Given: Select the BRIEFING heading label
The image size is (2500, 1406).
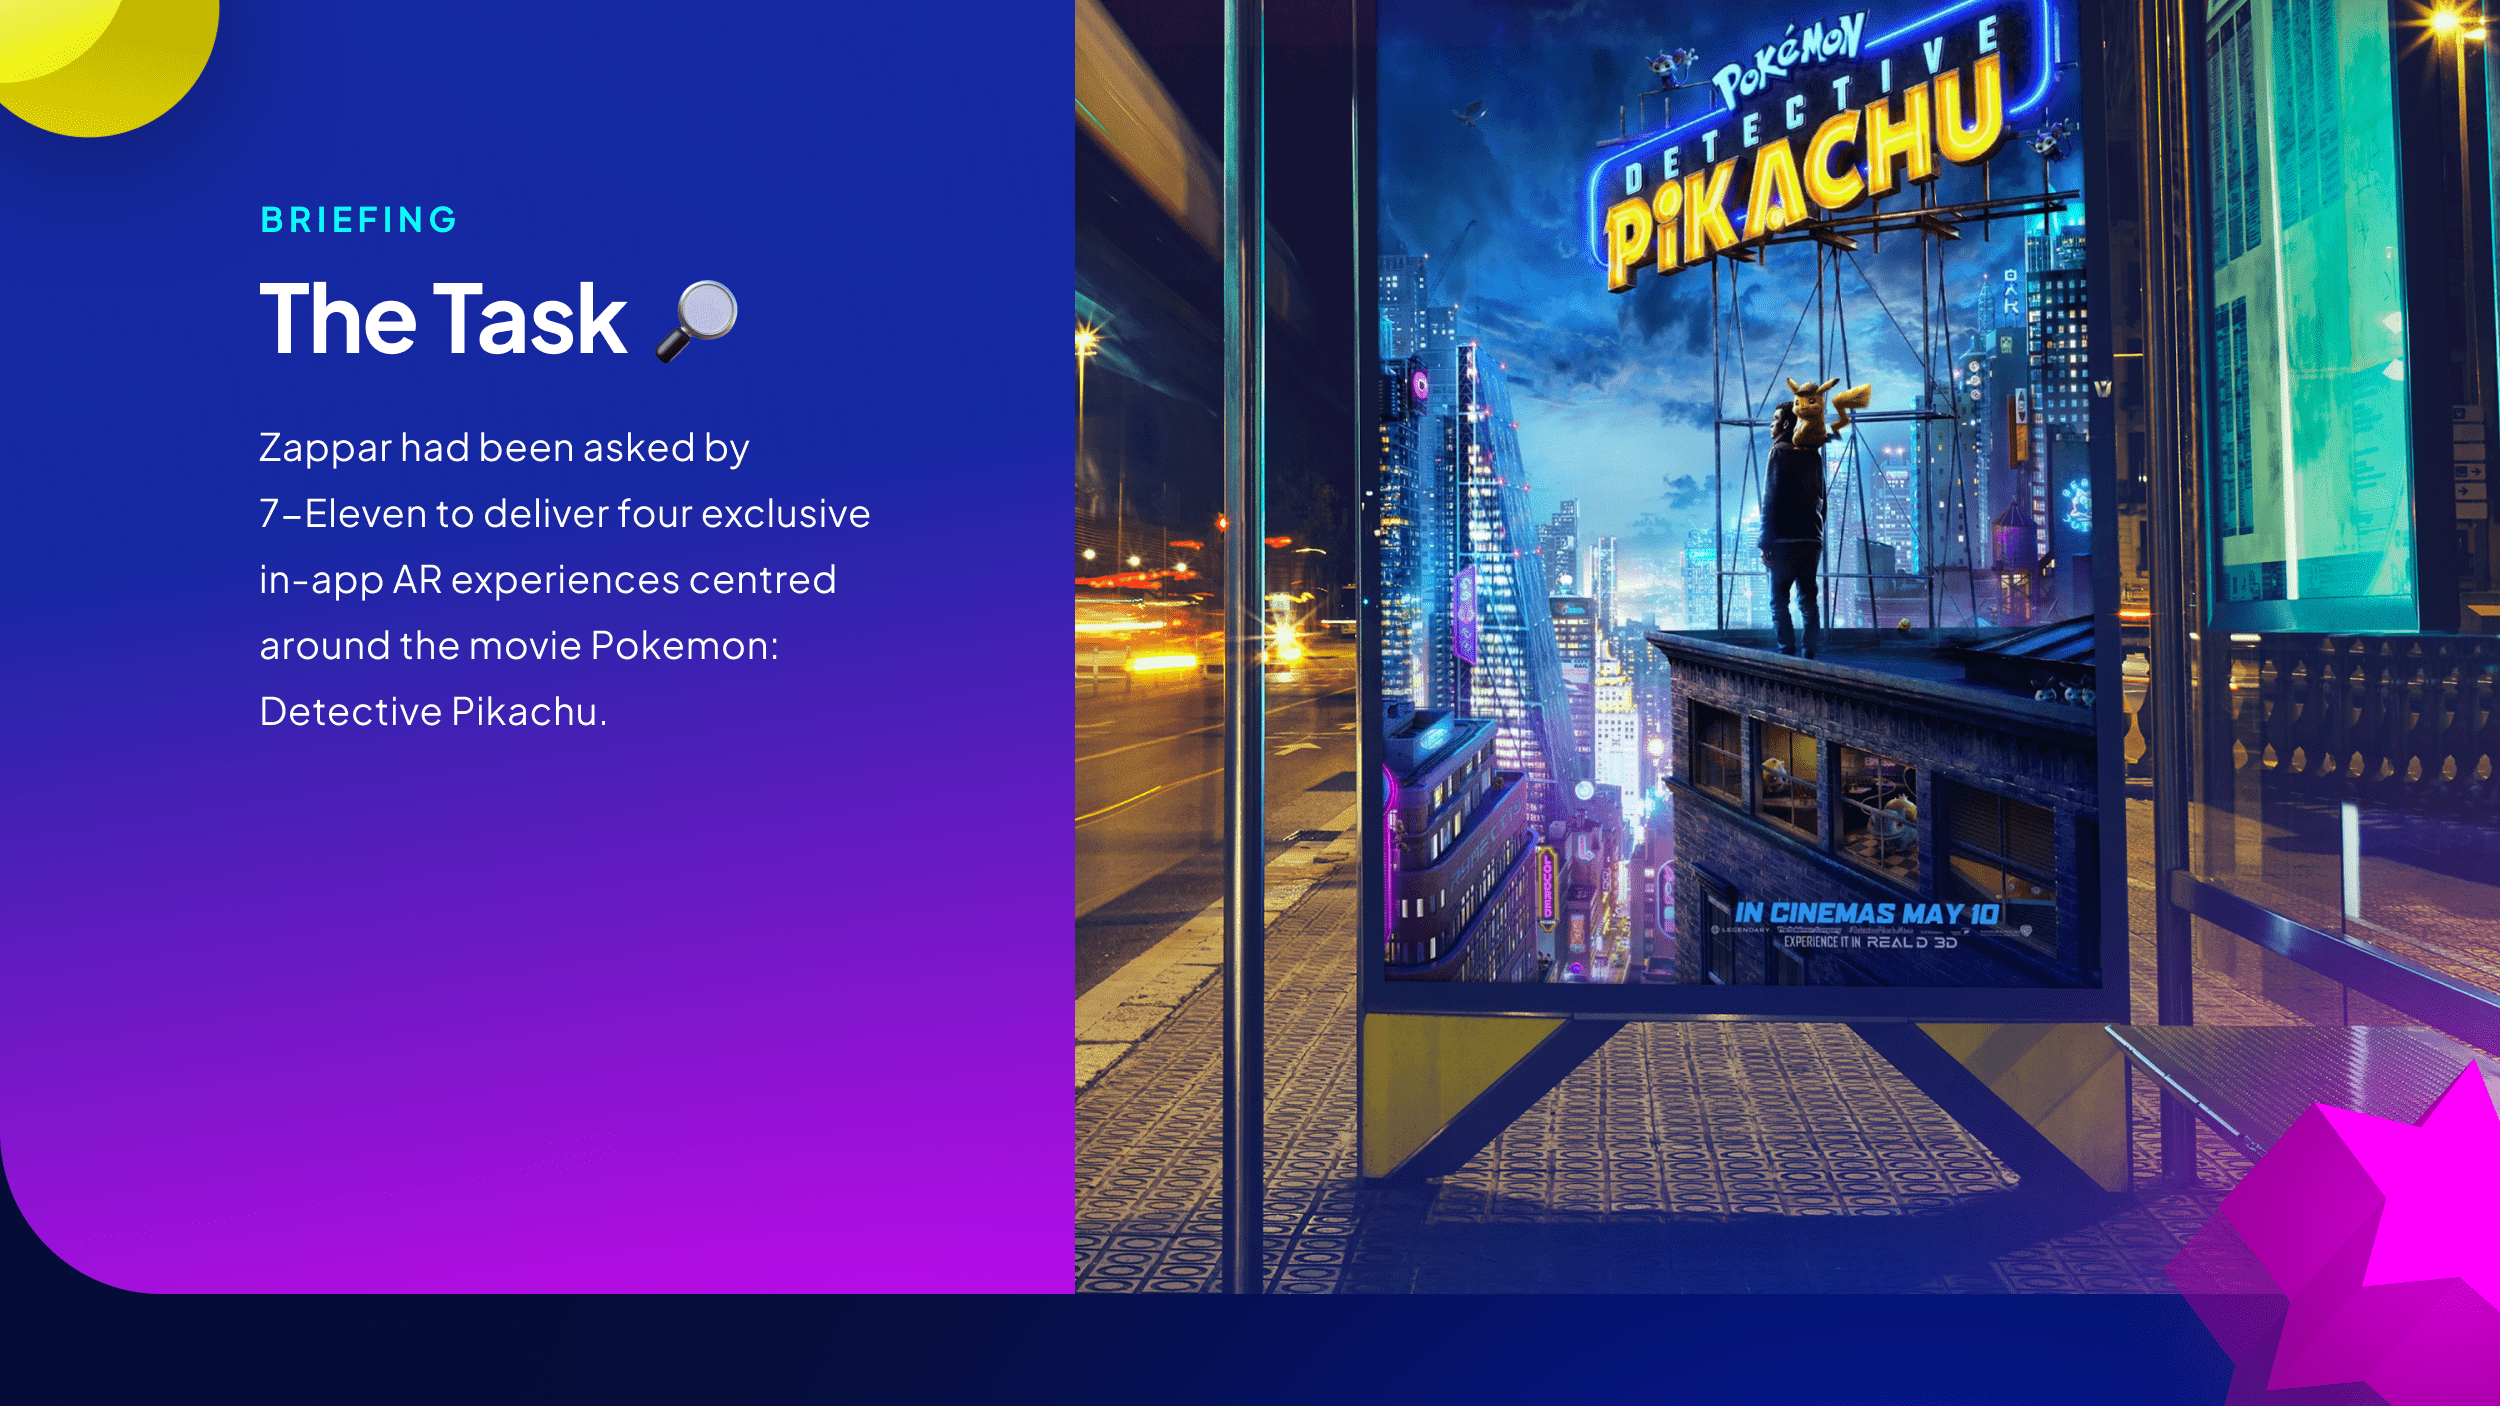Looking at the screenshot, I should coord(358,220).
